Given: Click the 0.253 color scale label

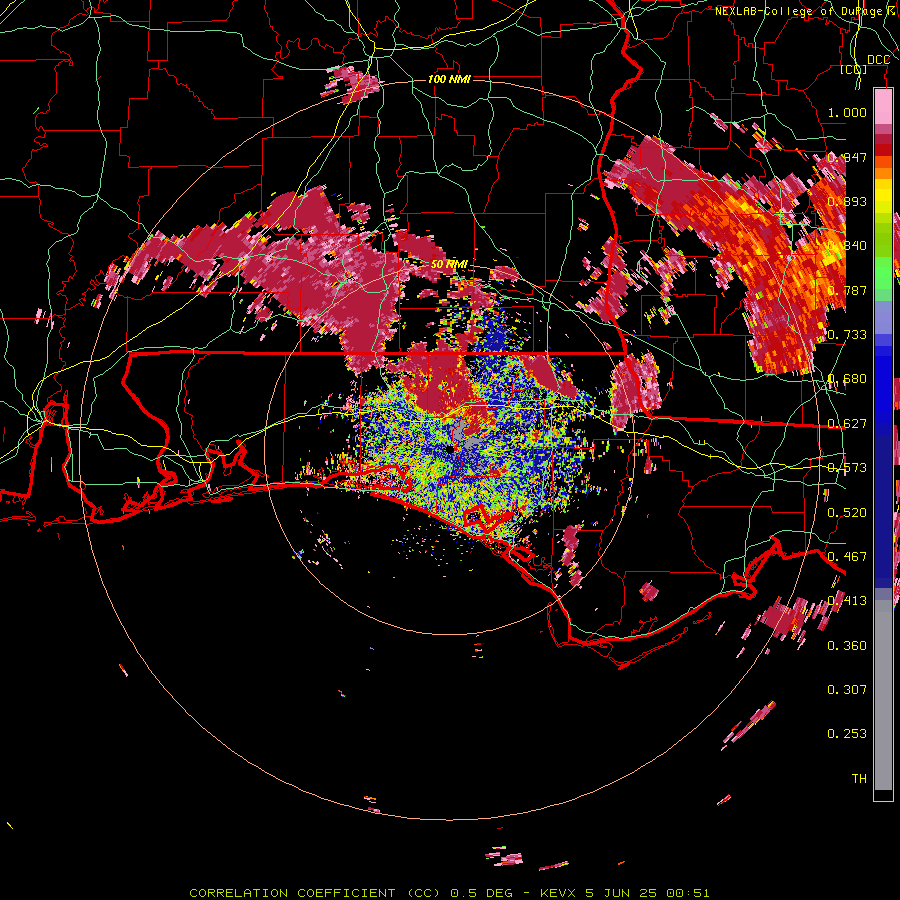Looking at the screenshot, I should [847, 734].
